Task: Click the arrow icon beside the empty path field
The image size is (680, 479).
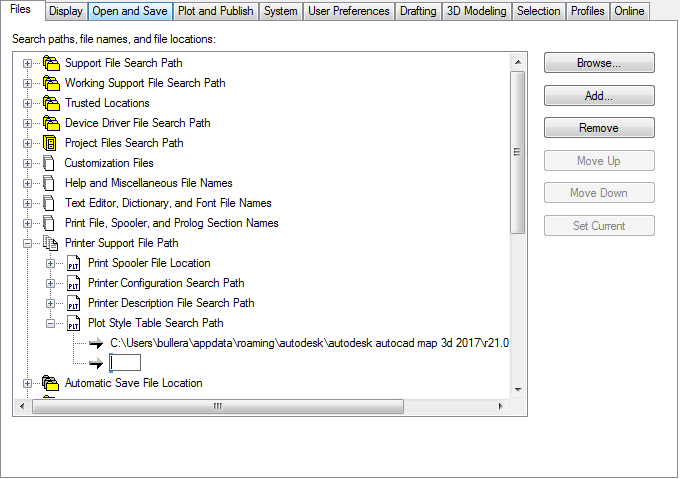Action: 96,363
